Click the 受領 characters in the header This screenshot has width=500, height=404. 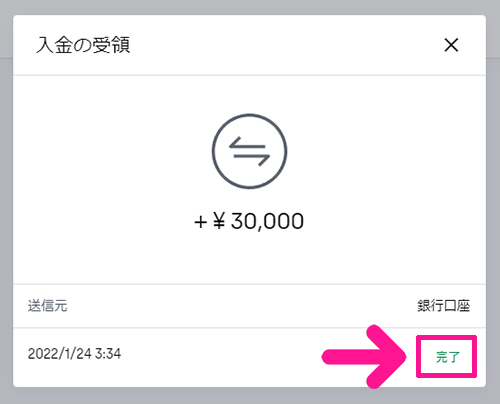(111, 45)
